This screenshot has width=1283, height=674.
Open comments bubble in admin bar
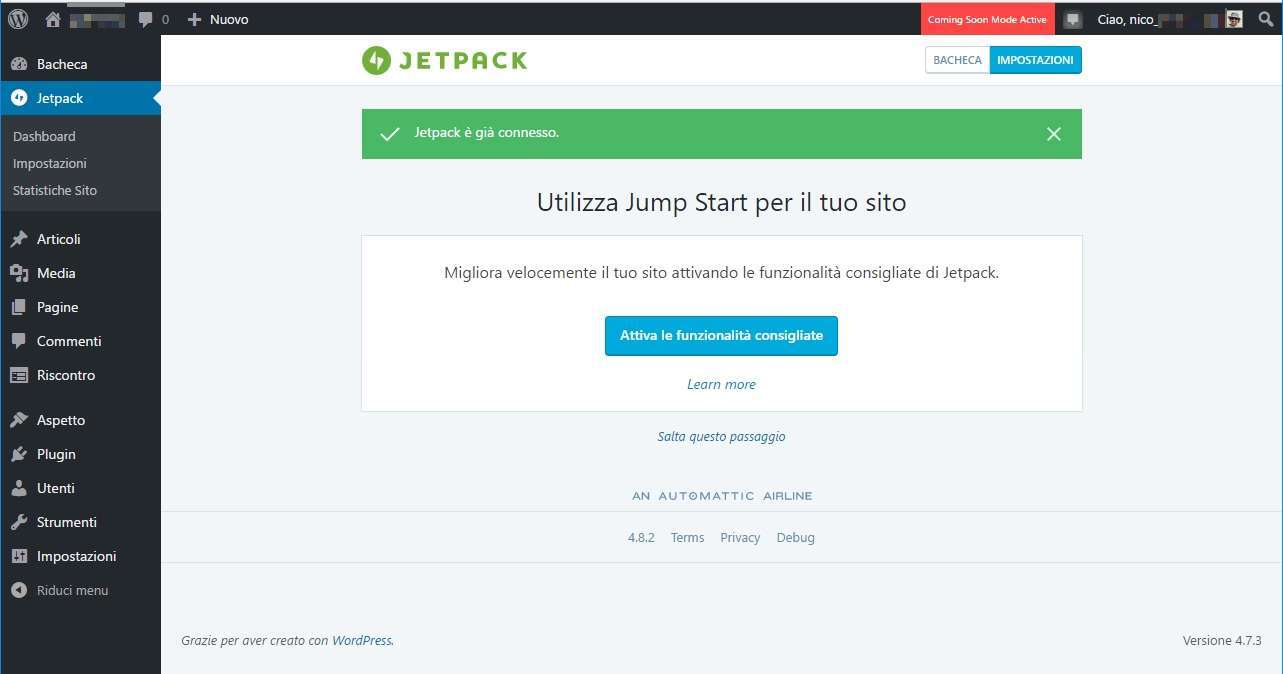click(146, 19)
